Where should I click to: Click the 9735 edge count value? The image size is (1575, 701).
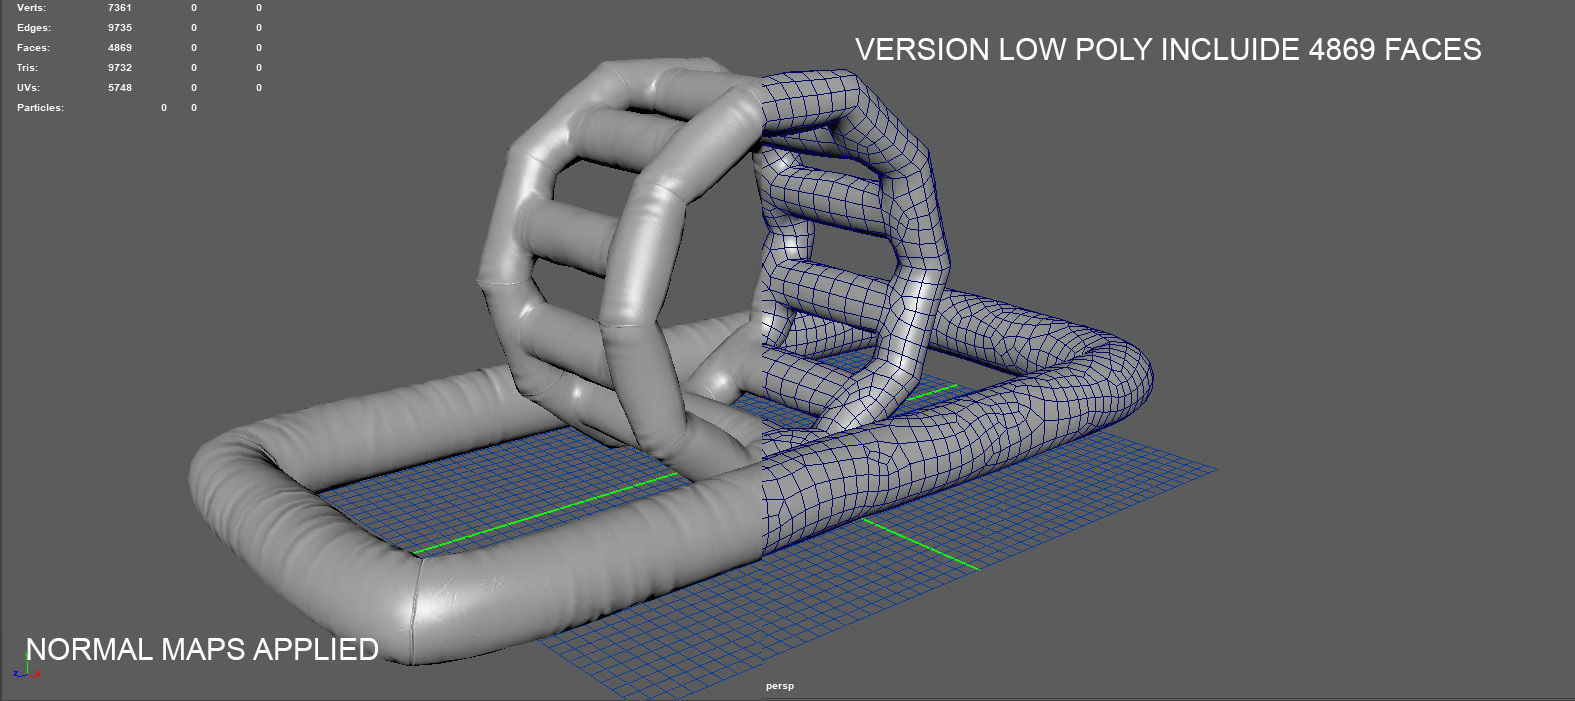120,28
